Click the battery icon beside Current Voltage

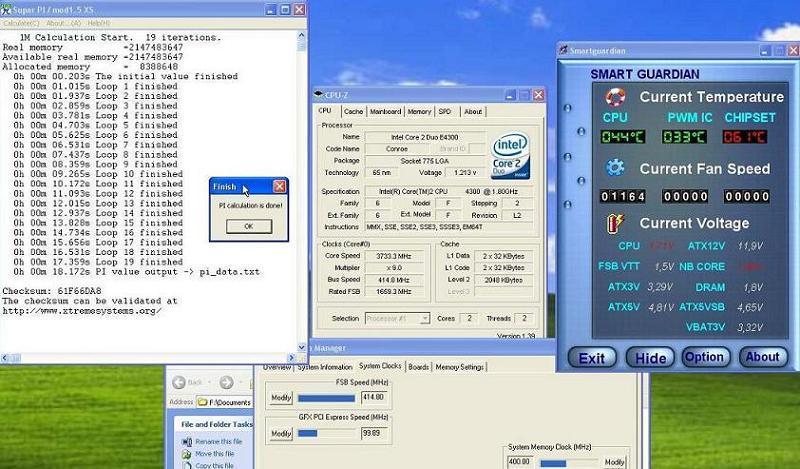[615, 223]
